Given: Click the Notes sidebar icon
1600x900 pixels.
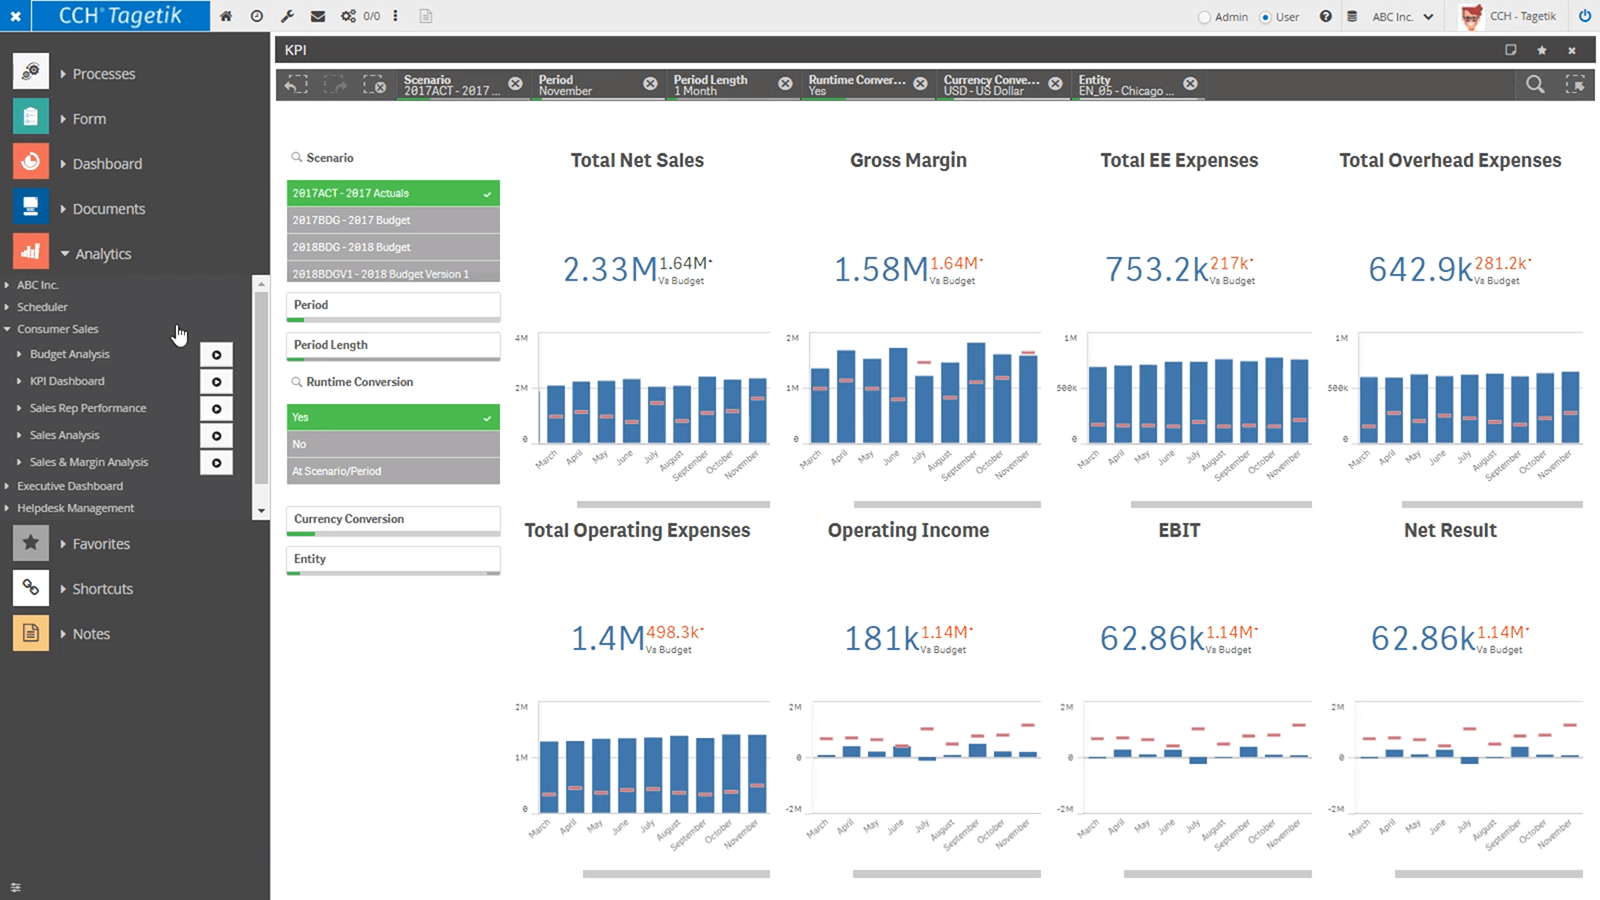Looking at the screenshot, I should point(31,632).
